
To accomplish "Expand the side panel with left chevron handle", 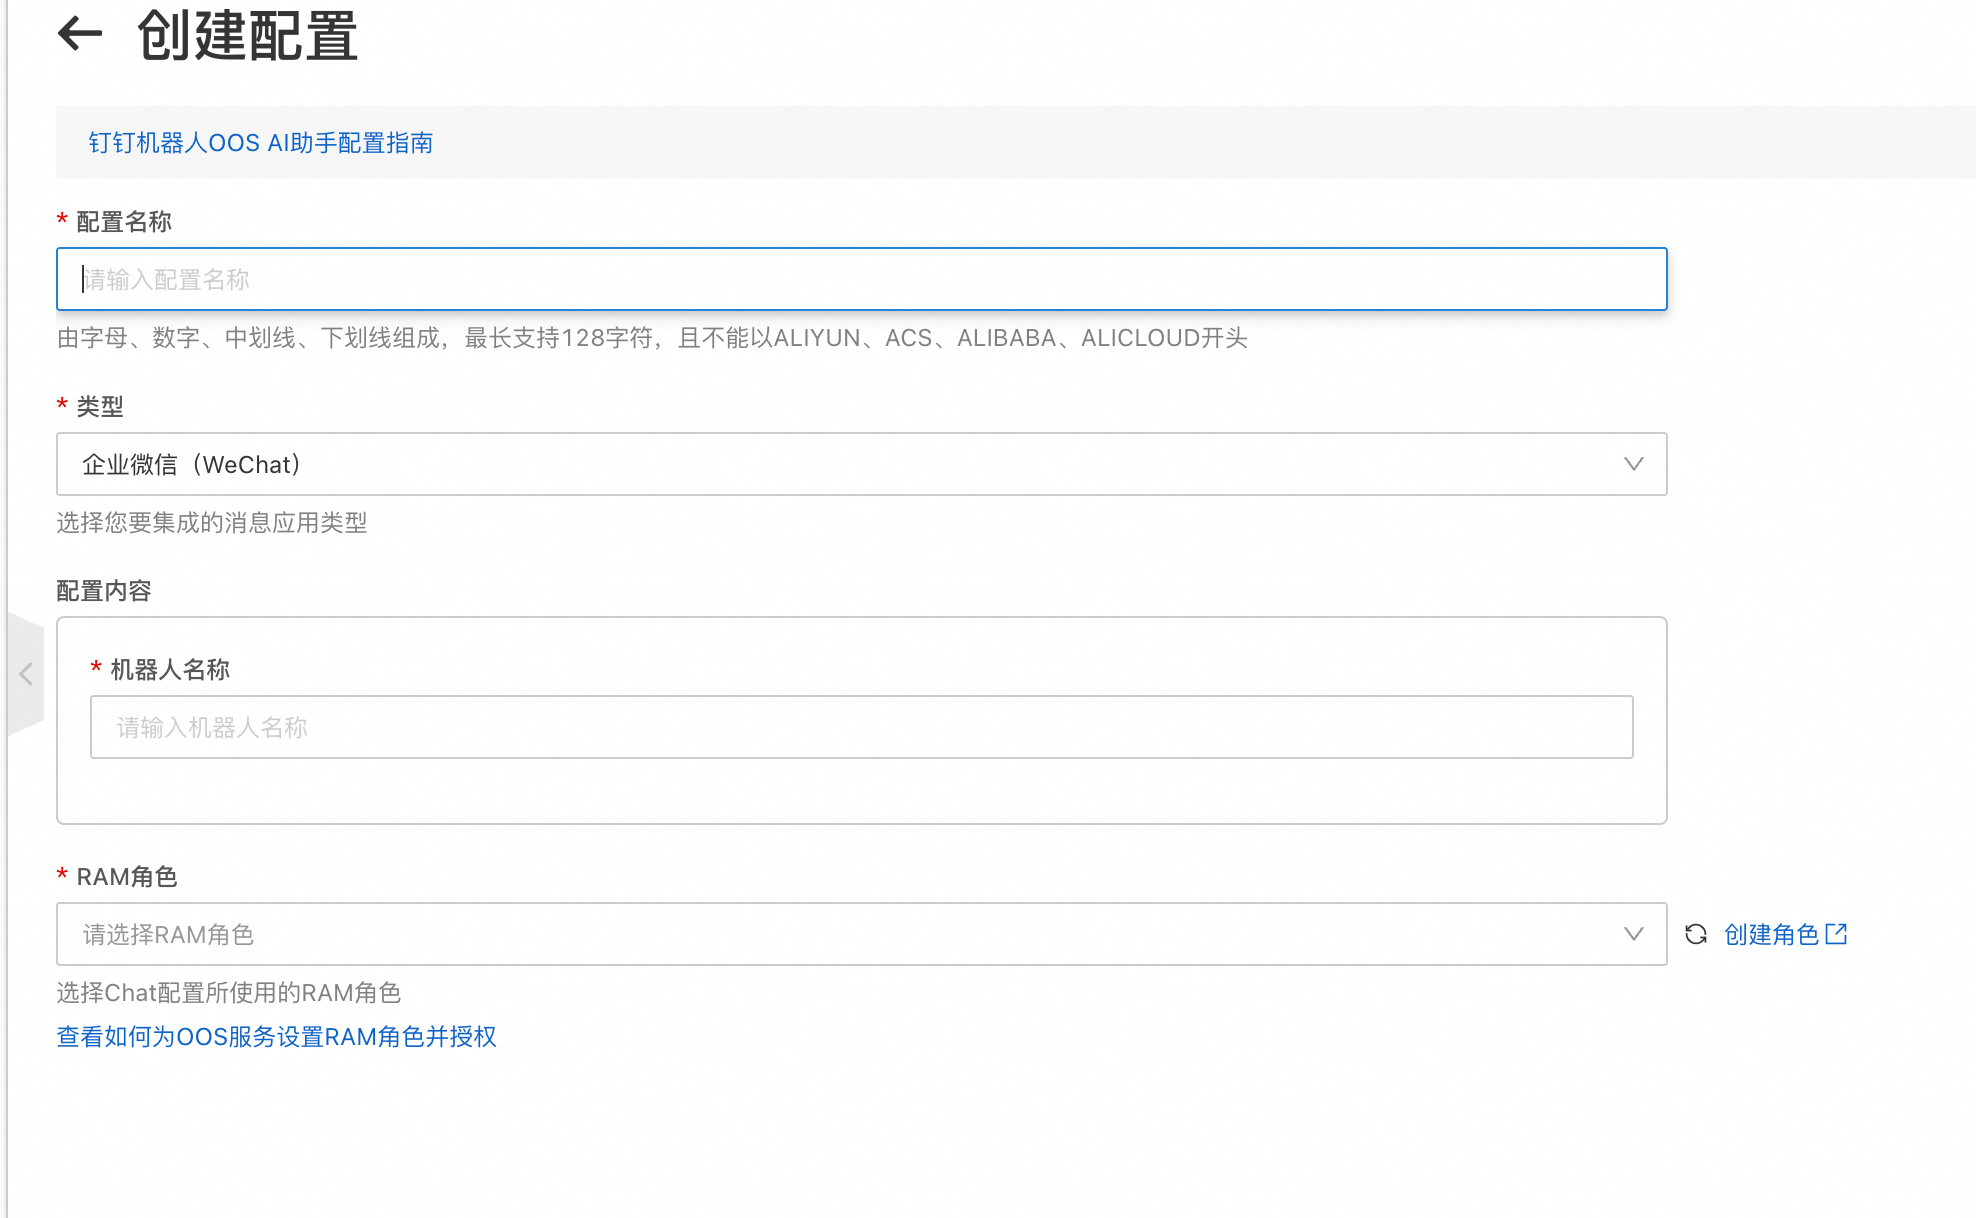I will tap(26, 674).
